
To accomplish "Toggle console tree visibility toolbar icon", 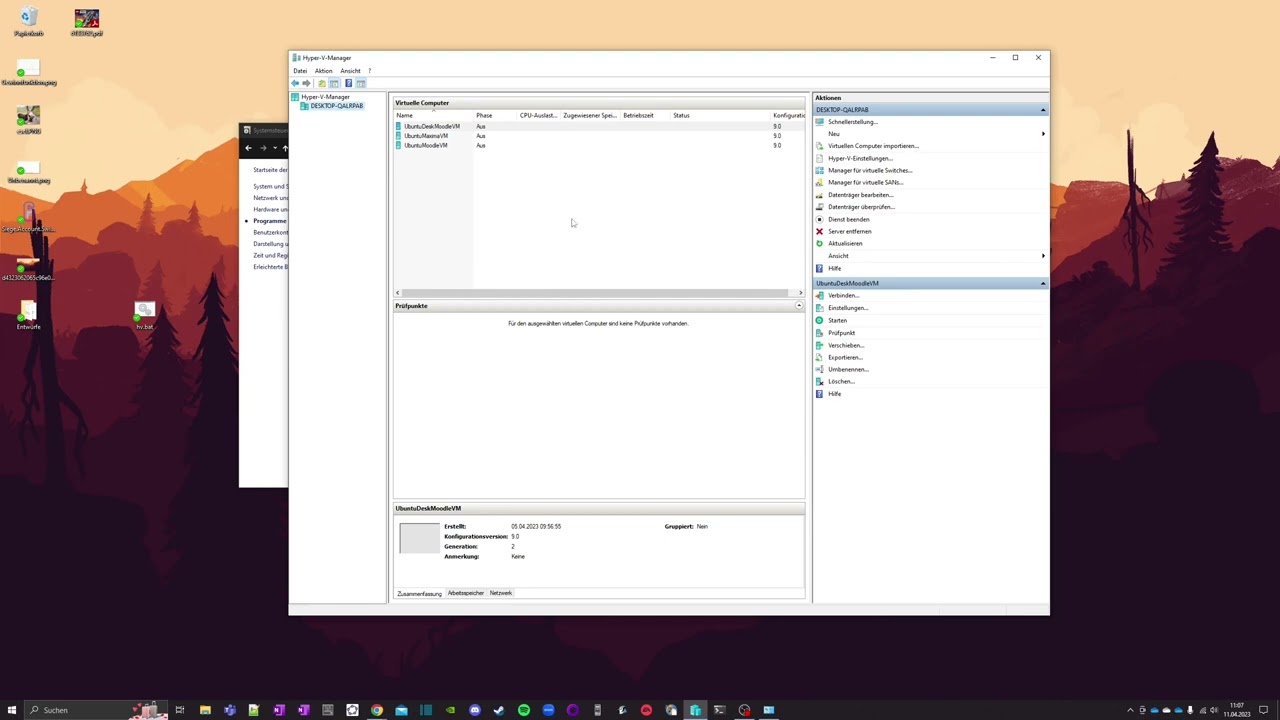I will pyautogui.click(x=334, y=83).
